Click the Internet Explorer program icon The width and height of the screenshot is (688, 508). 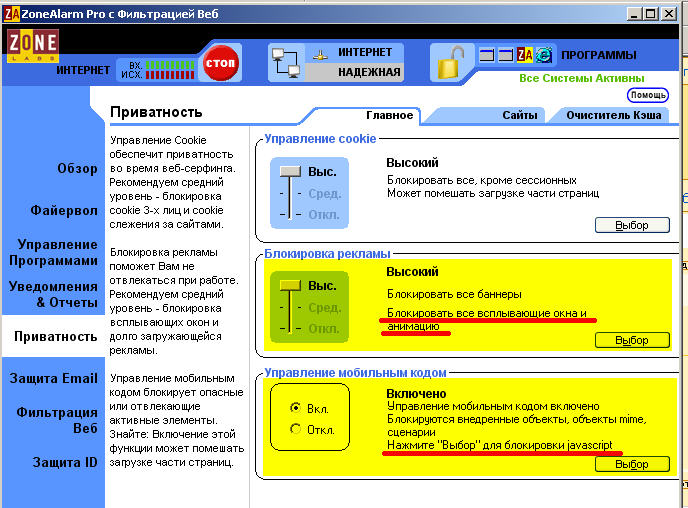point(544,55)
